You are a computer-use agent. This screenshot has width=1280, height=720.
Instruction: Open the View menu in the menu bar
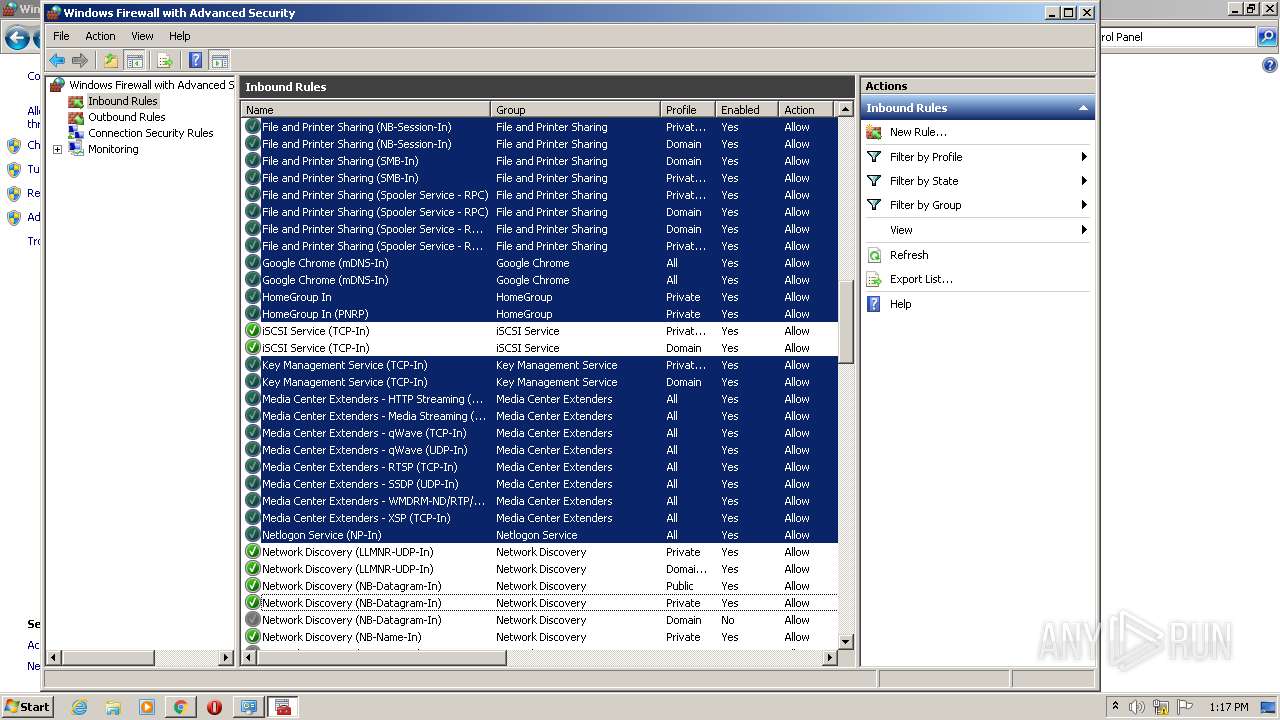click(142, 36)
